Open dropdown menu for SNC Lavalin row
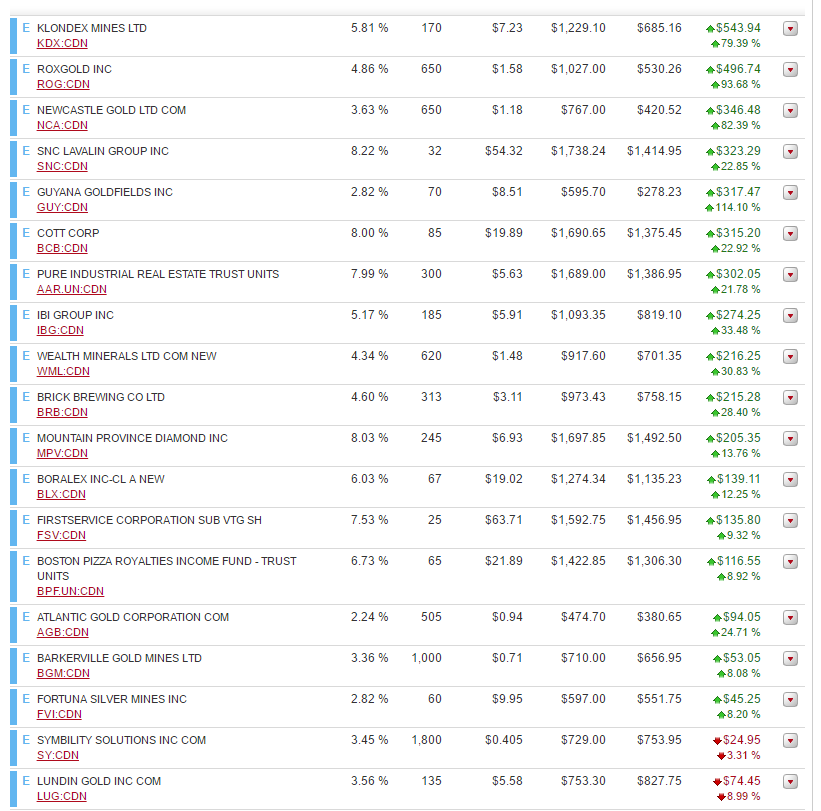821x811 pixels. (790, 151)
